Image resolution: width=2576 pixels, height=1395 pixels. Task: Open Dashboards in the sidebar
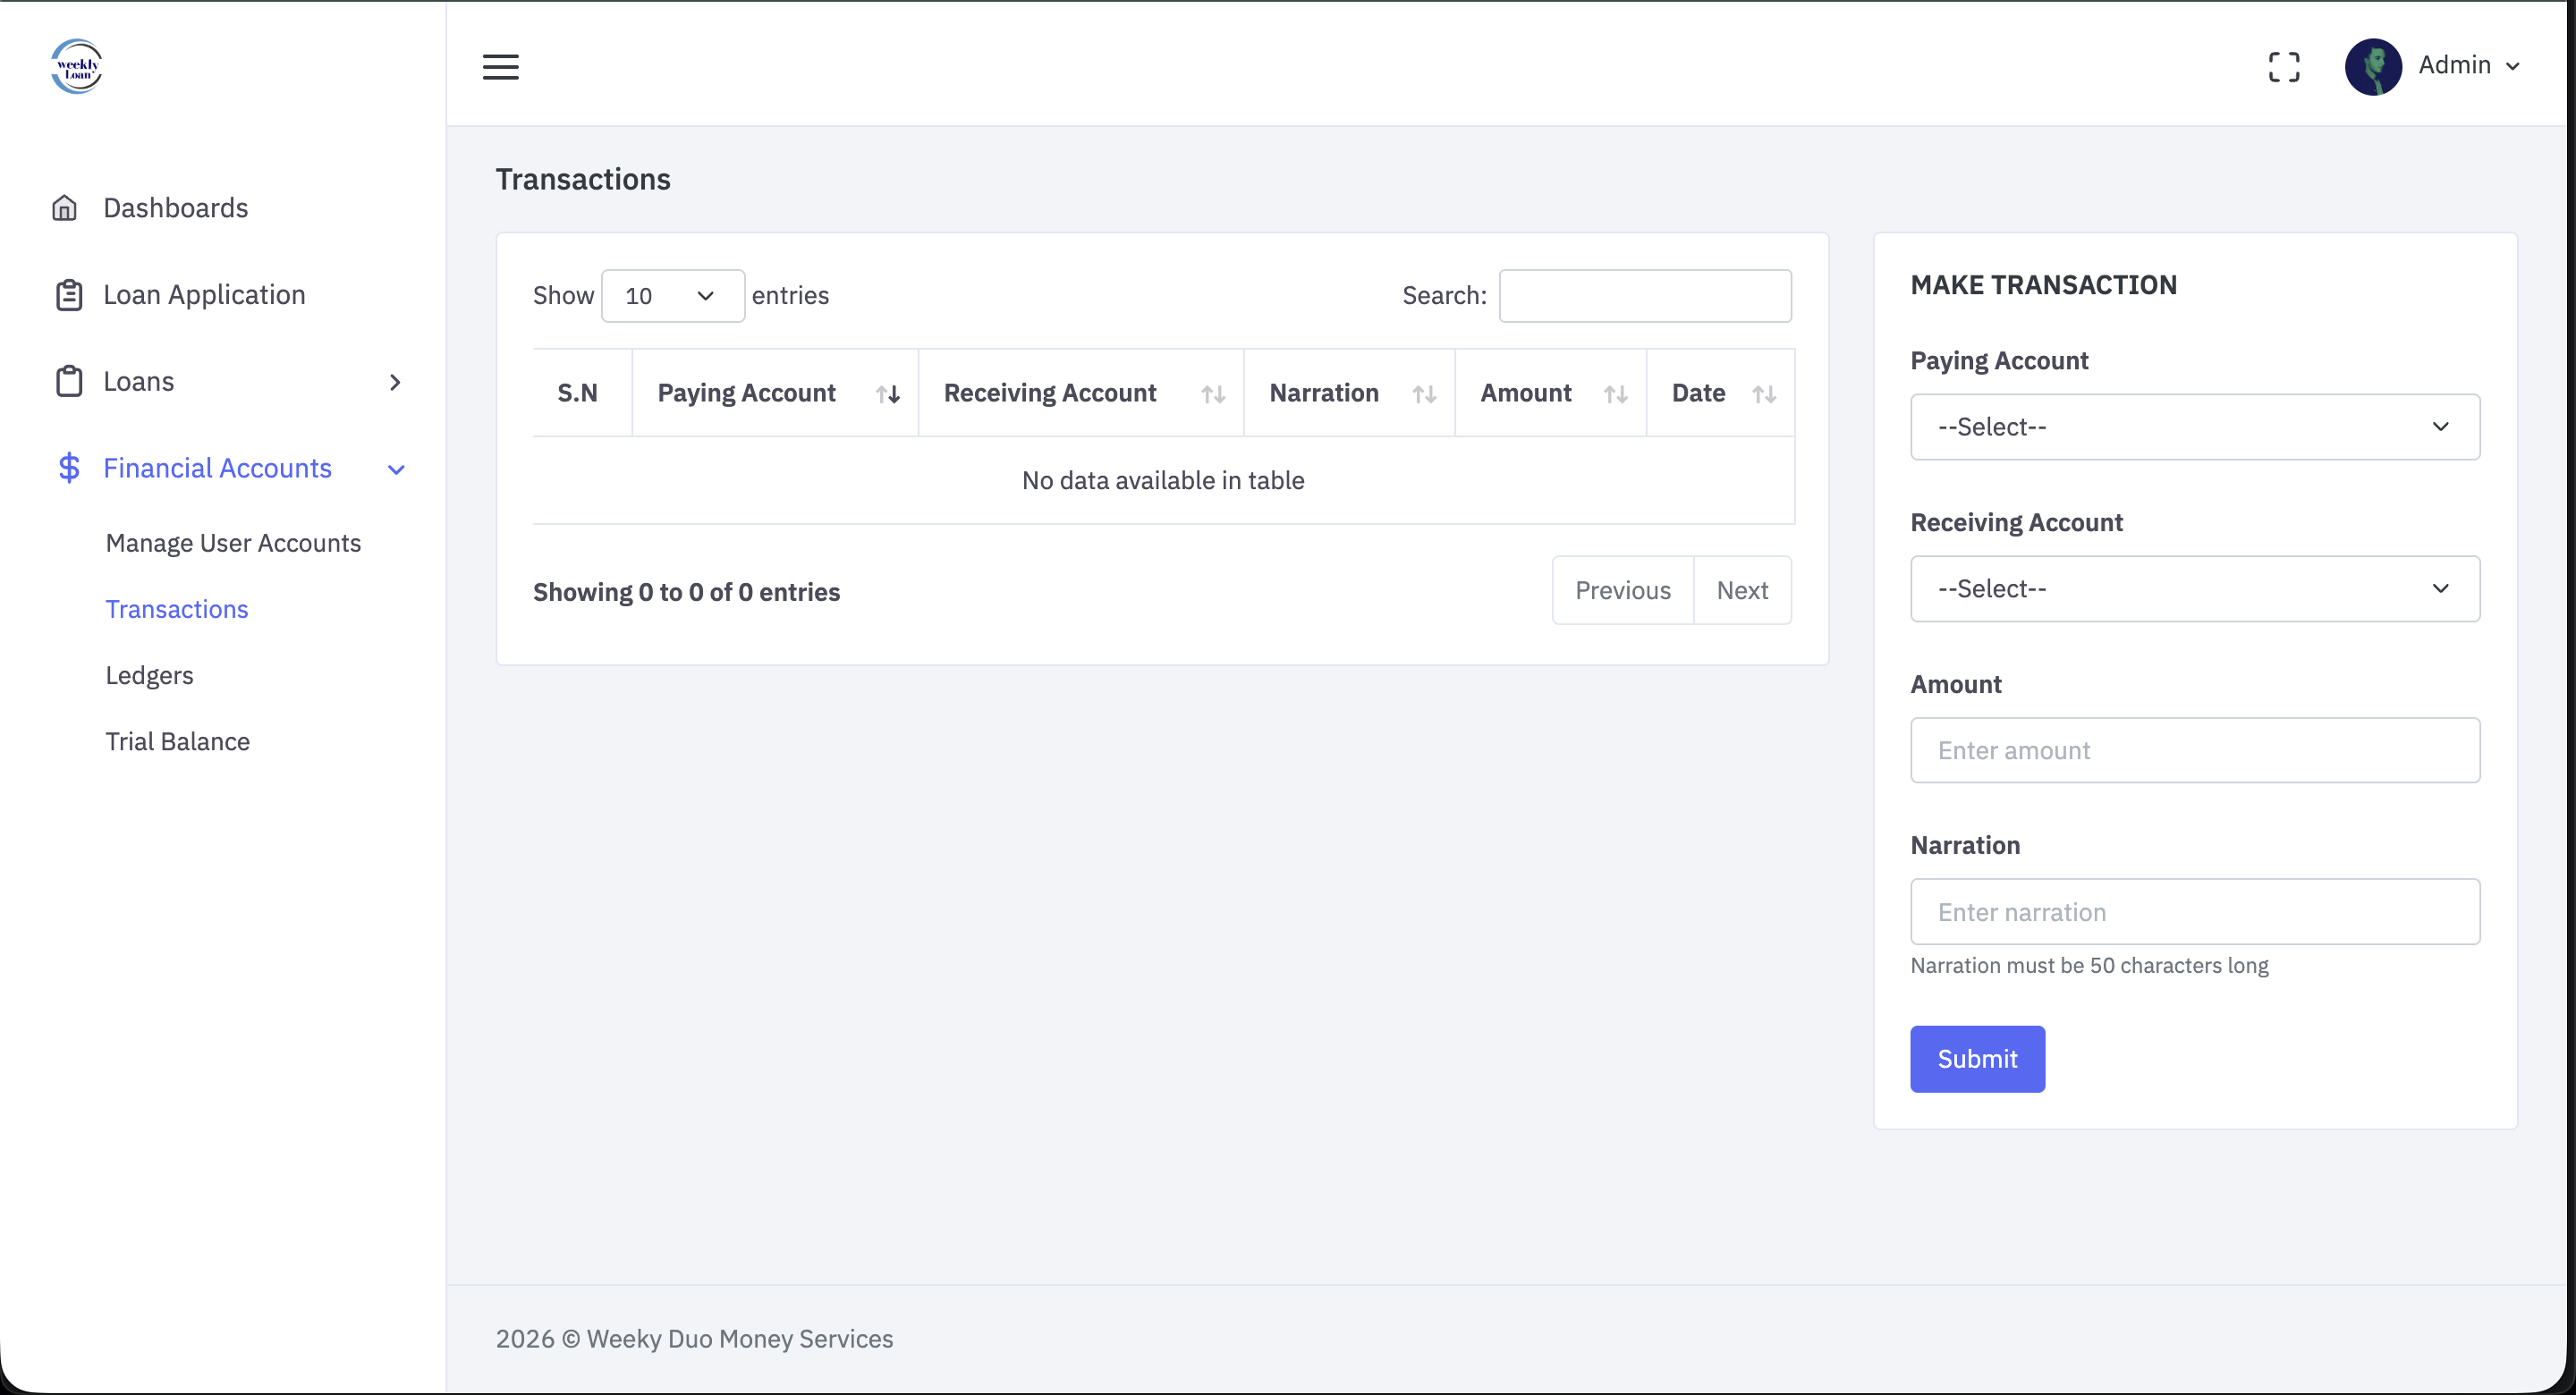coord(176,208)
